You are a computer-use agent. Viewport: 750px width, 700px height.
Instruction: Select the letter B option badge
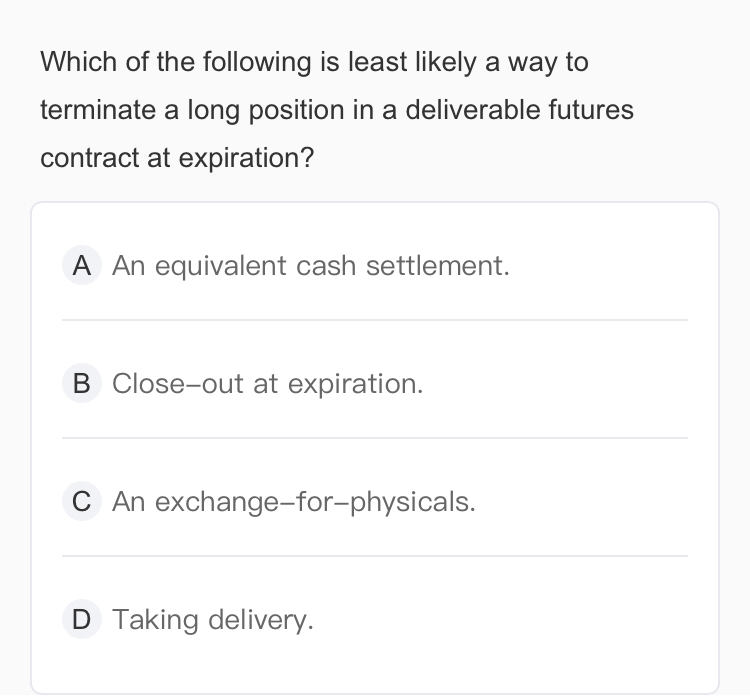tap(82, 384)
